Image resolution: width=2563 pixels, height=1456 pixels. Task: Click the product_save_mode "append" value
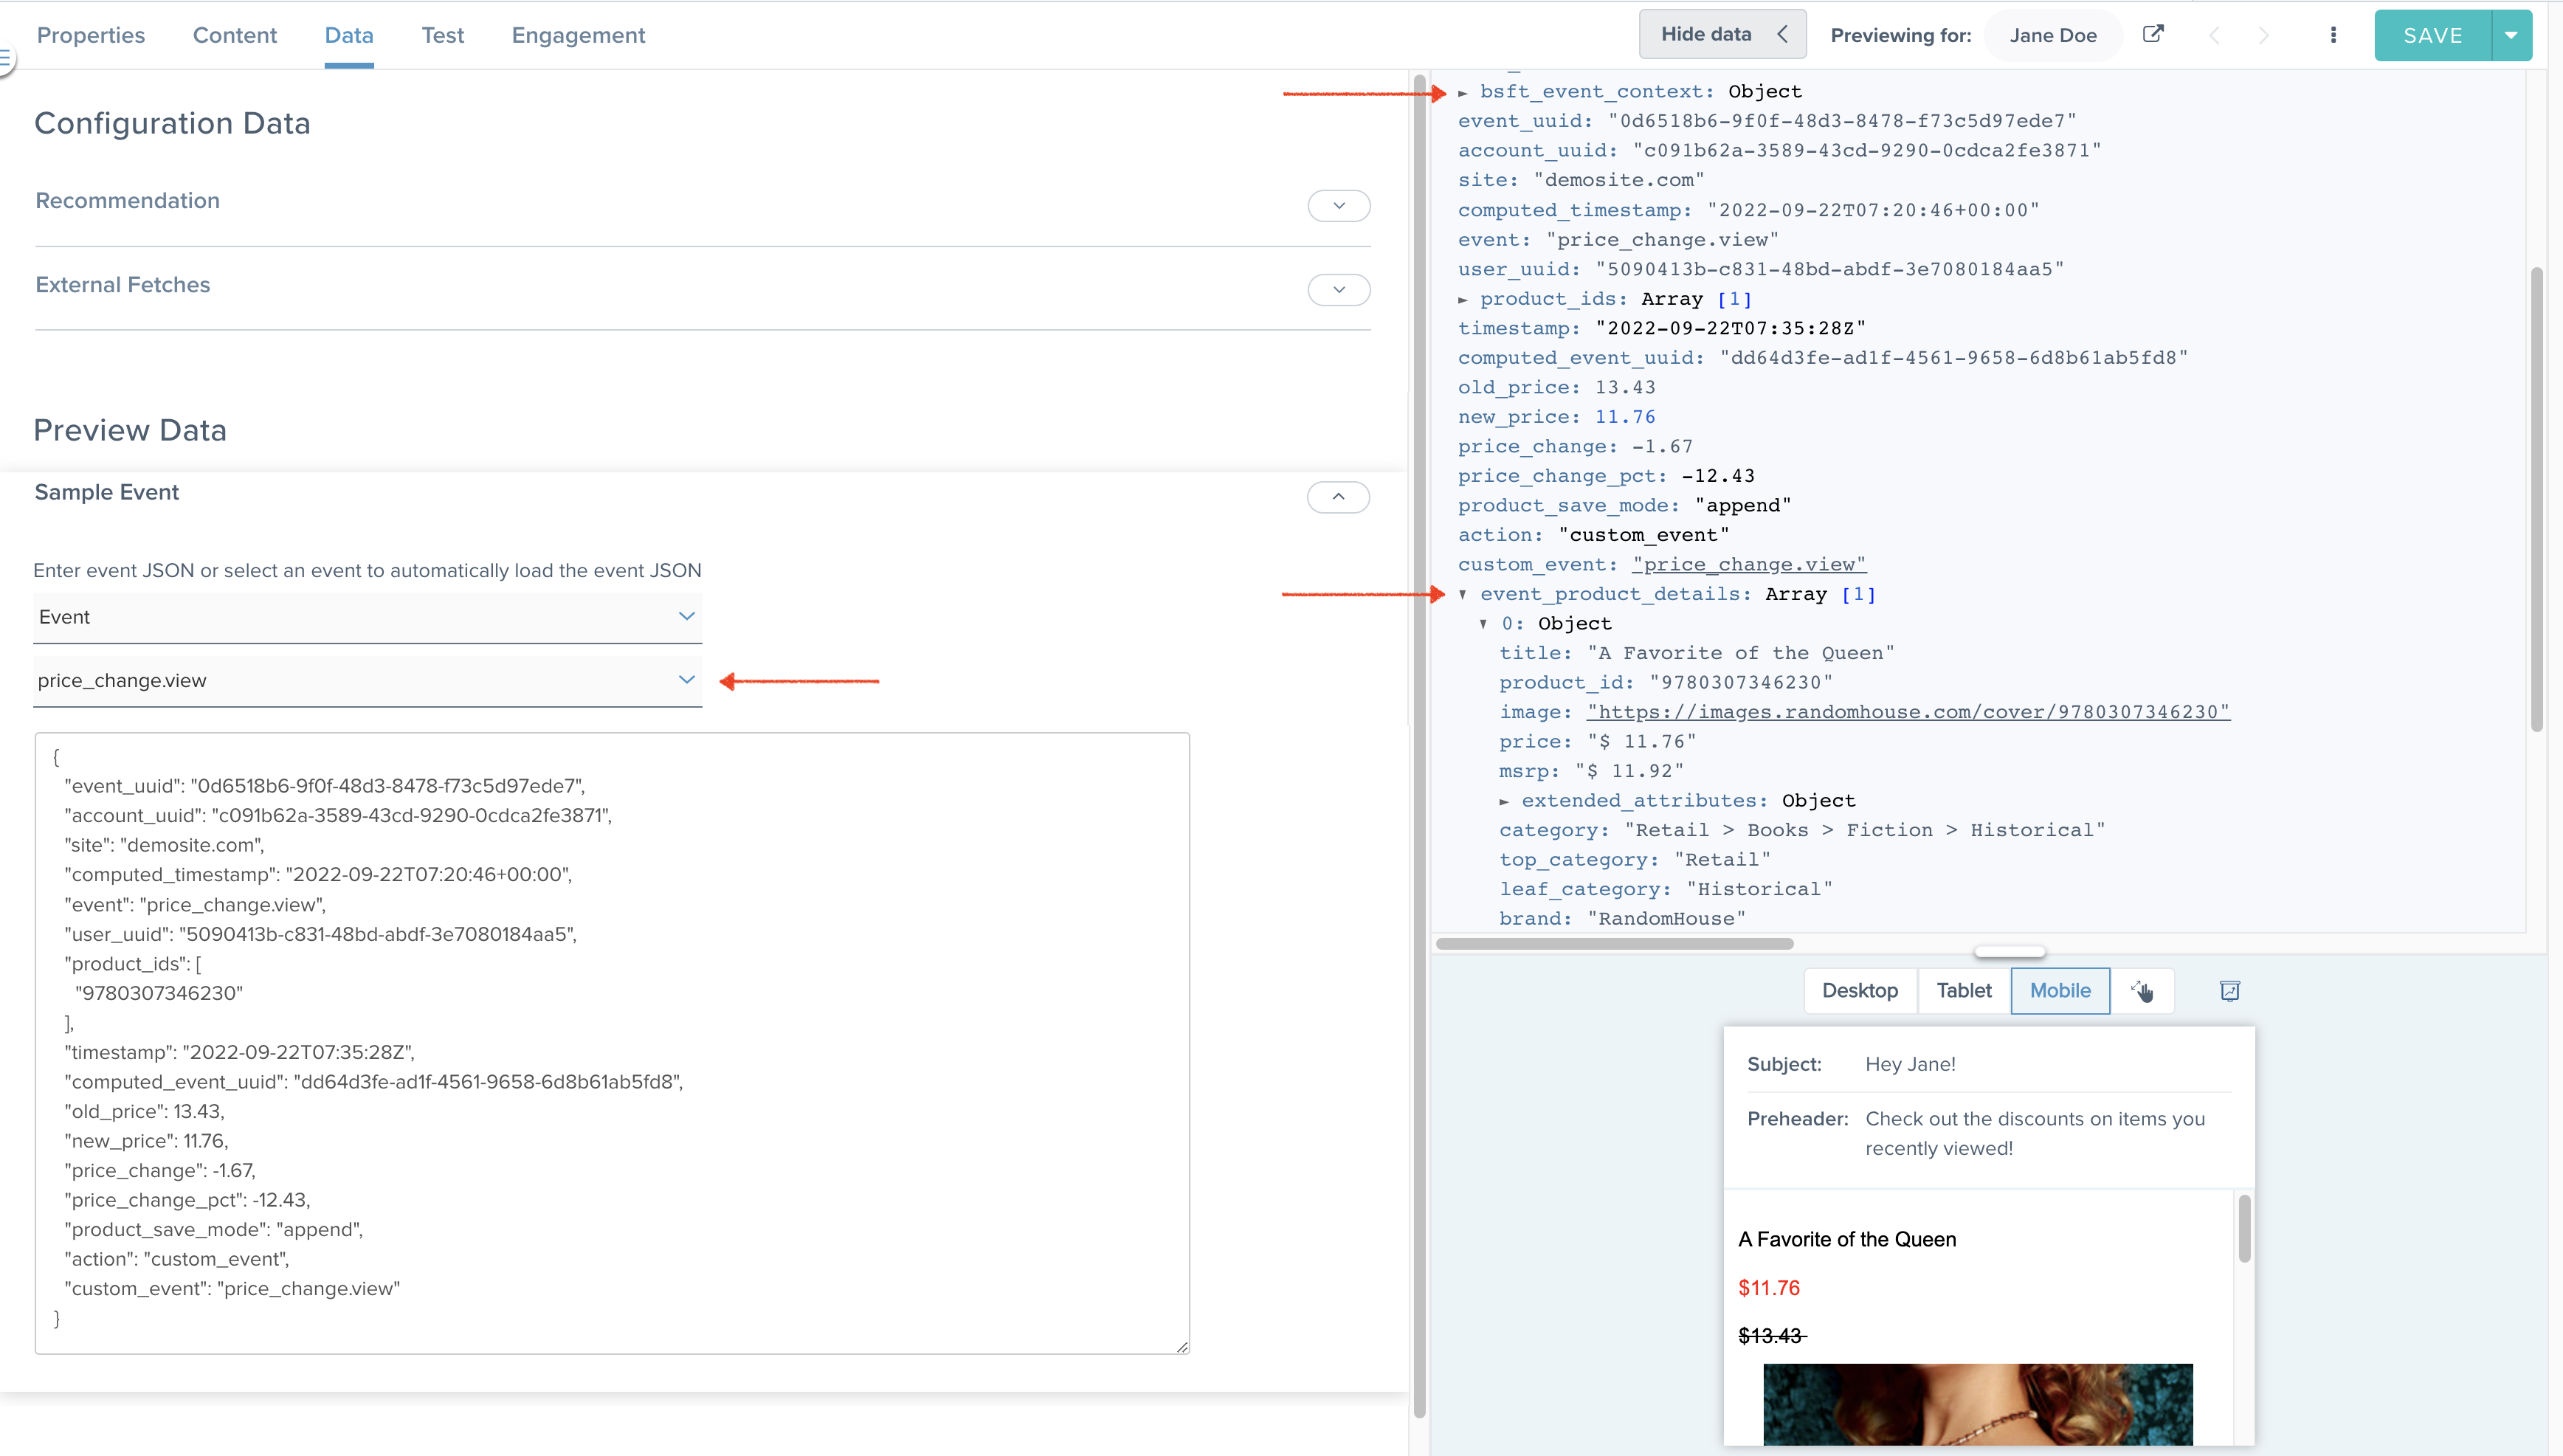[x=1743, y=505]
